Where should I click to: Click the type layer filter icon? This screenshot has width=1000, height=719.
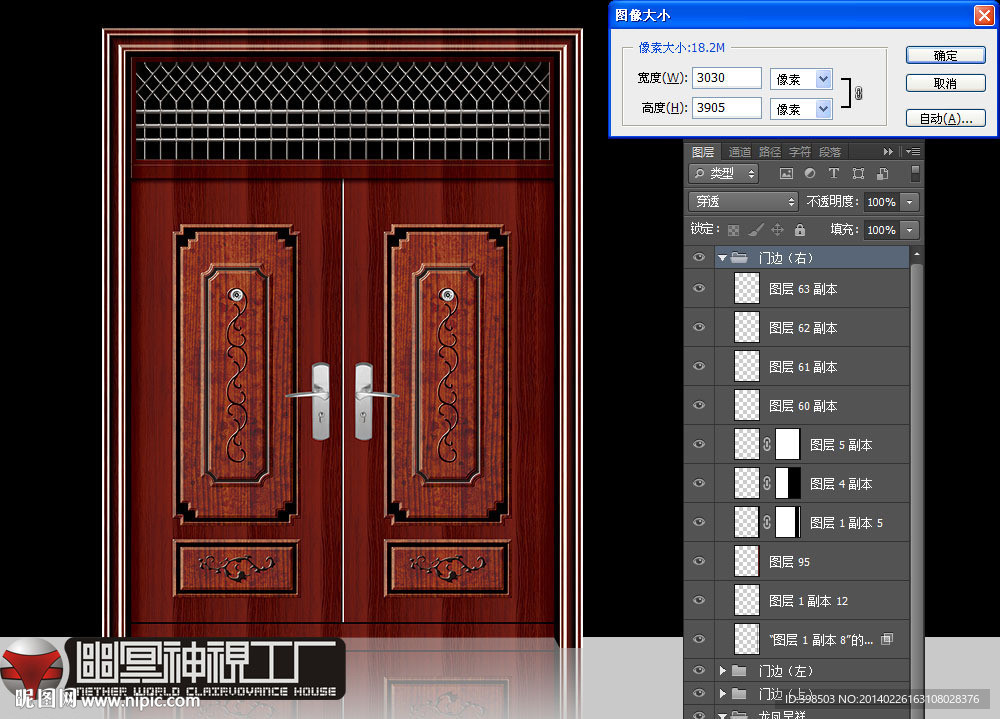coord(834,174)
